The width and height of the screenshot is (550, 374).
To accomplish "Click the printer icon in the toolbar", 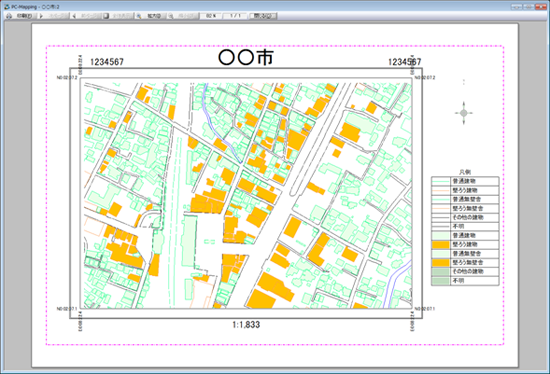I will [x=9, y=16].
